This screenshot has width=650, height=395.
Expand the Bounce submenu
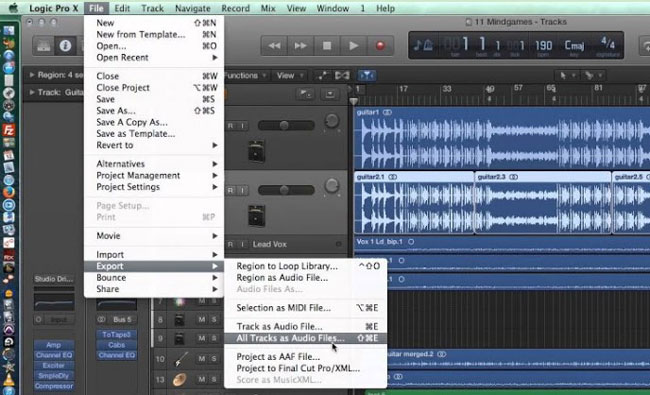point(154,278)
